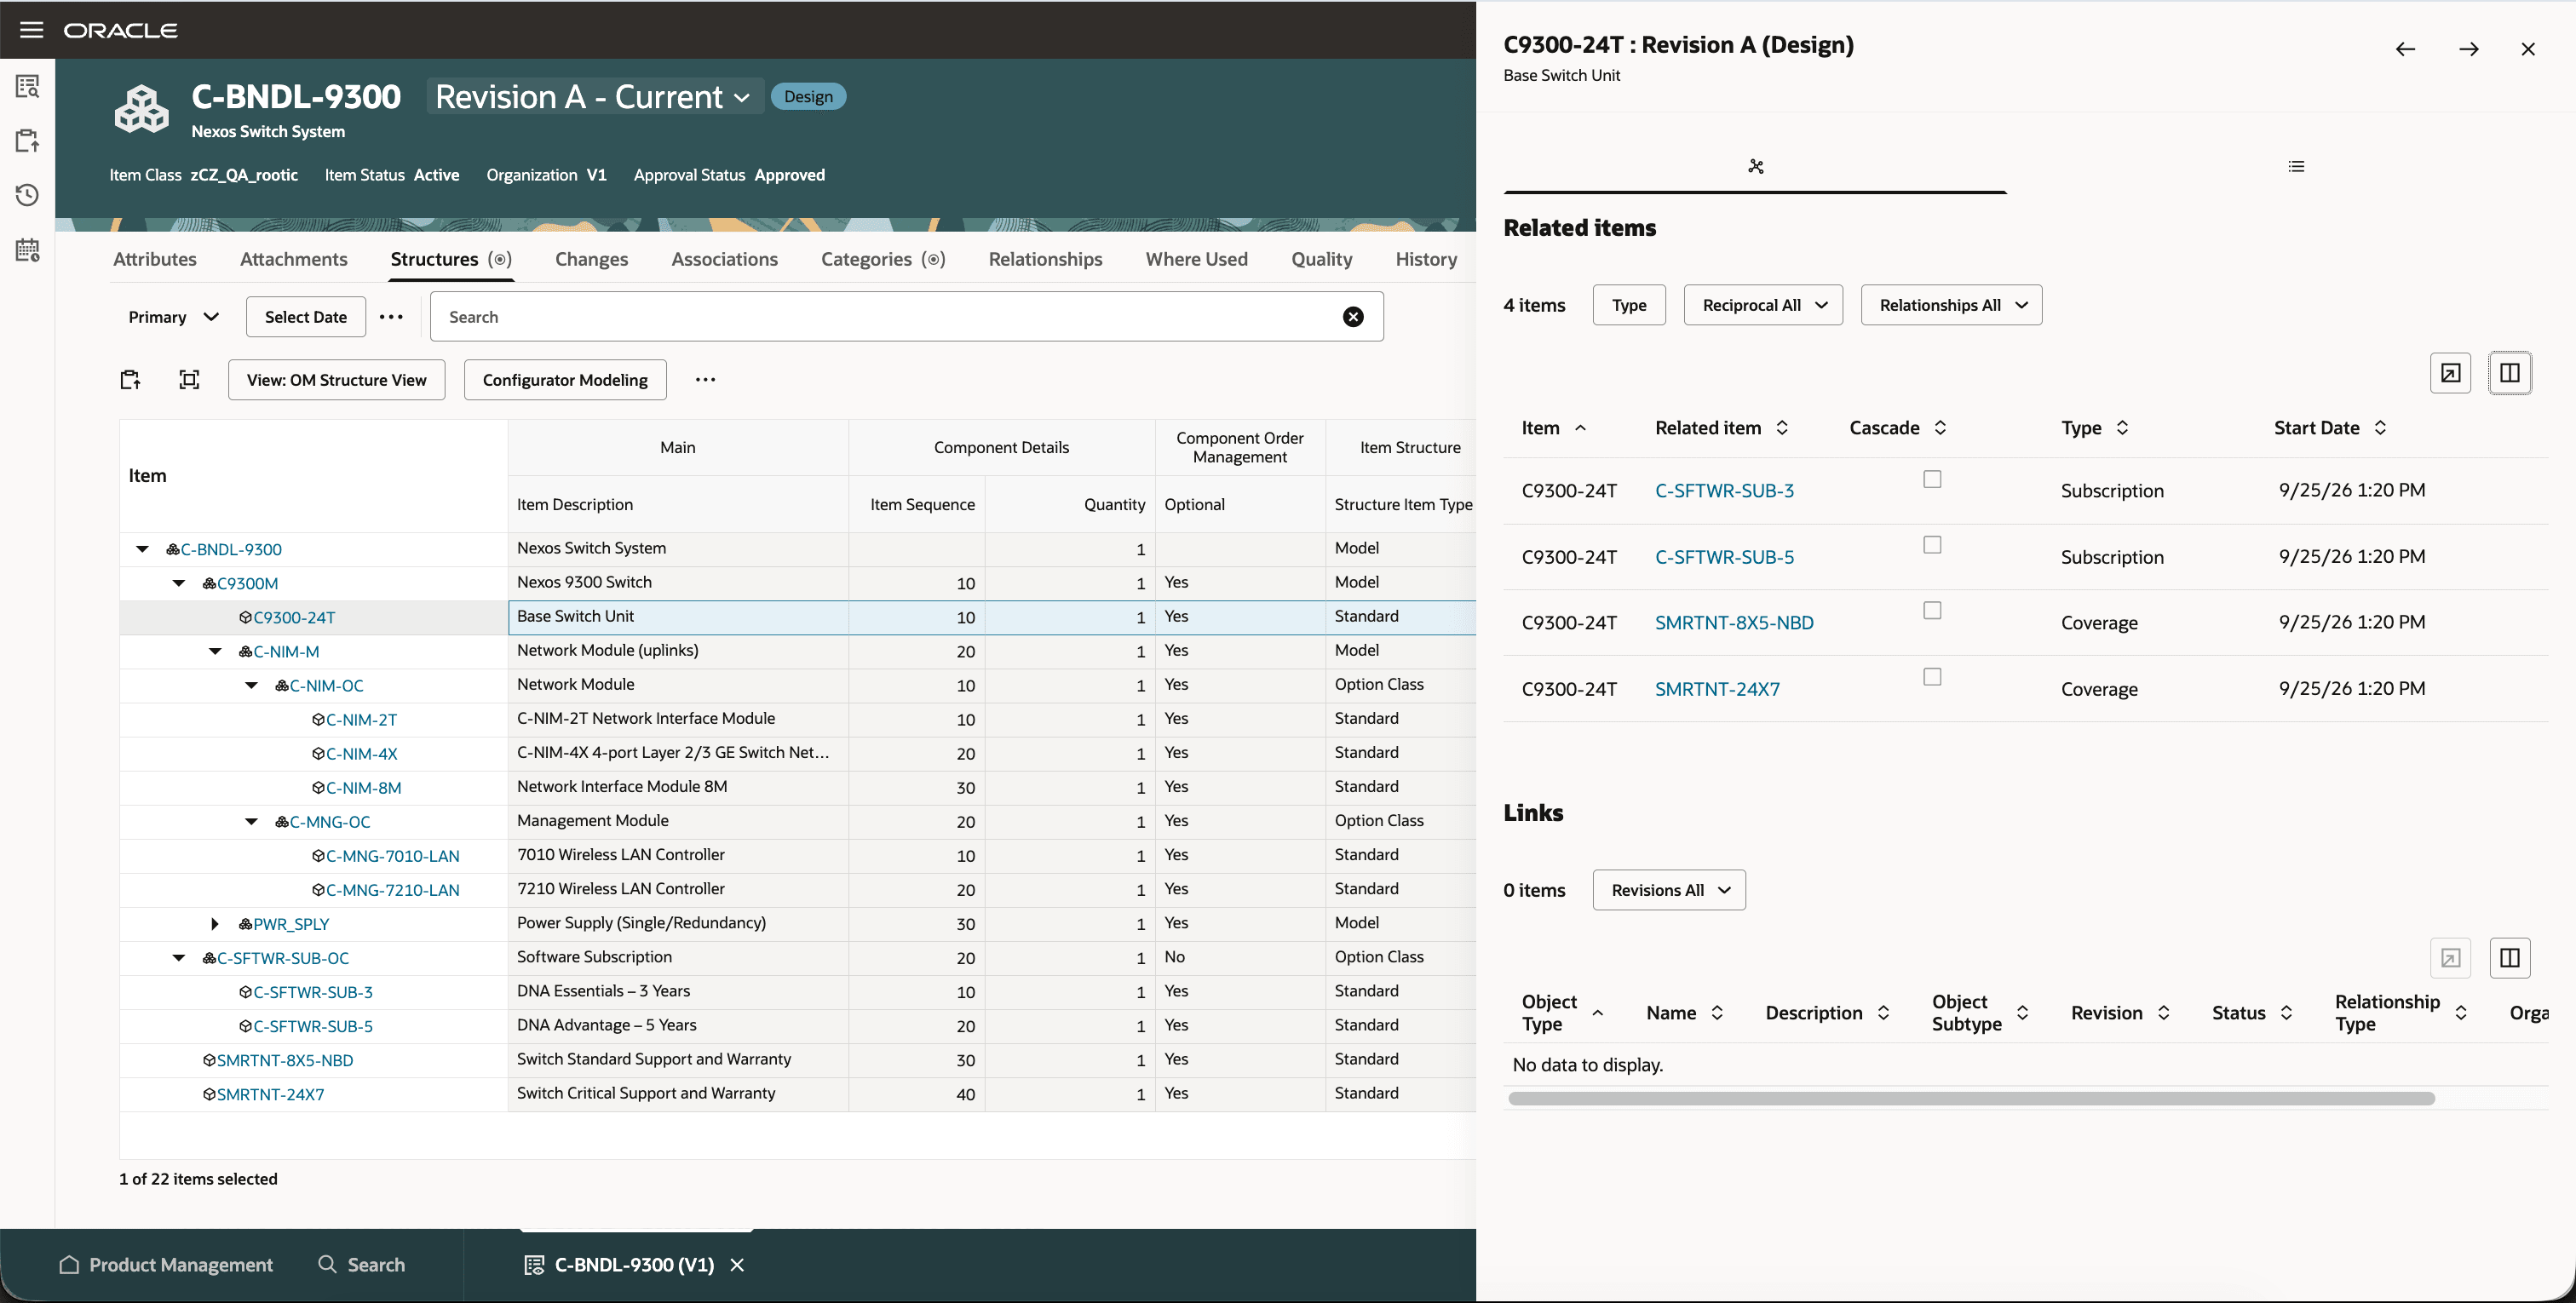The image size is (2576, 1303).
Task: Switch to the list details tab icon
Action: tap(2296, 166)
